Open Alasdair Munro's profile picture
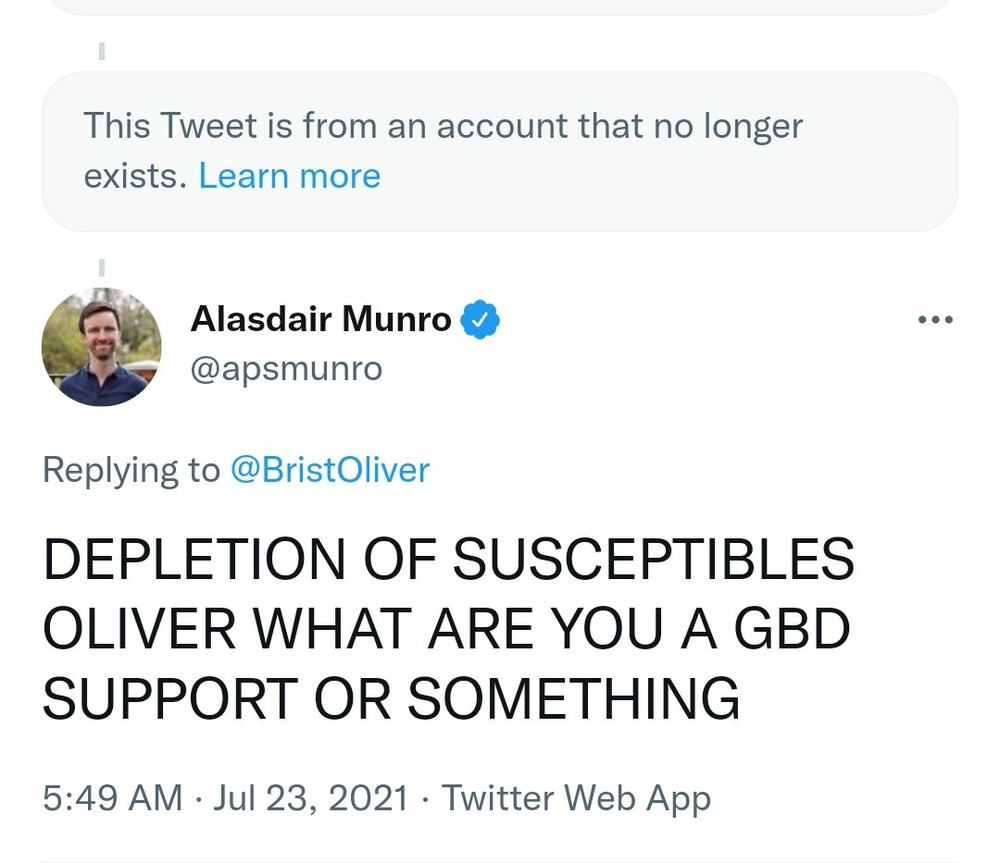Image resolution: width=1000 pixels, height=863 pixels. click(101, 347)
